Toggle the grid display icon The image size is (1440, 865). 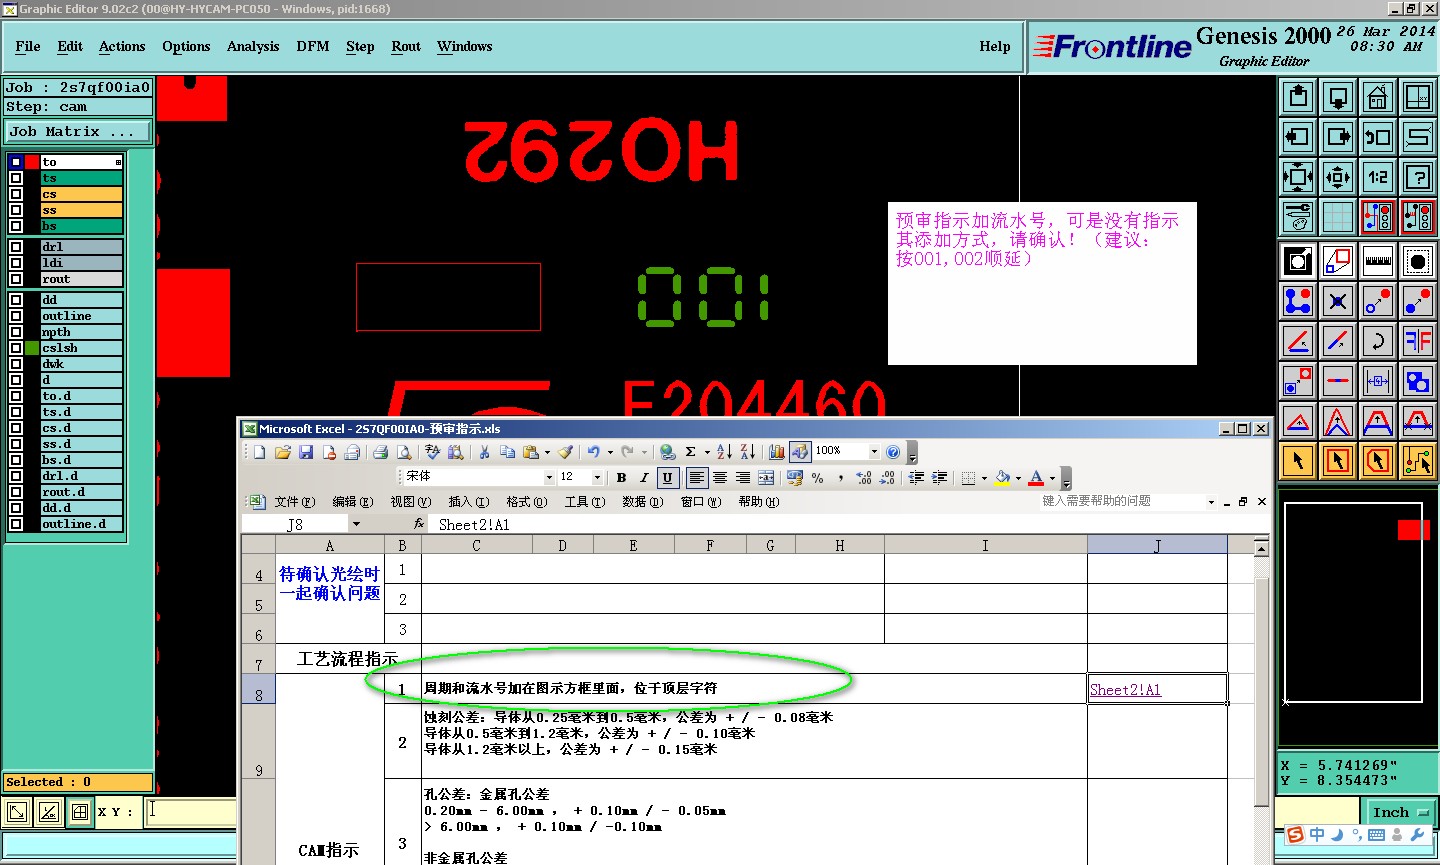(x=1338, y=216)
